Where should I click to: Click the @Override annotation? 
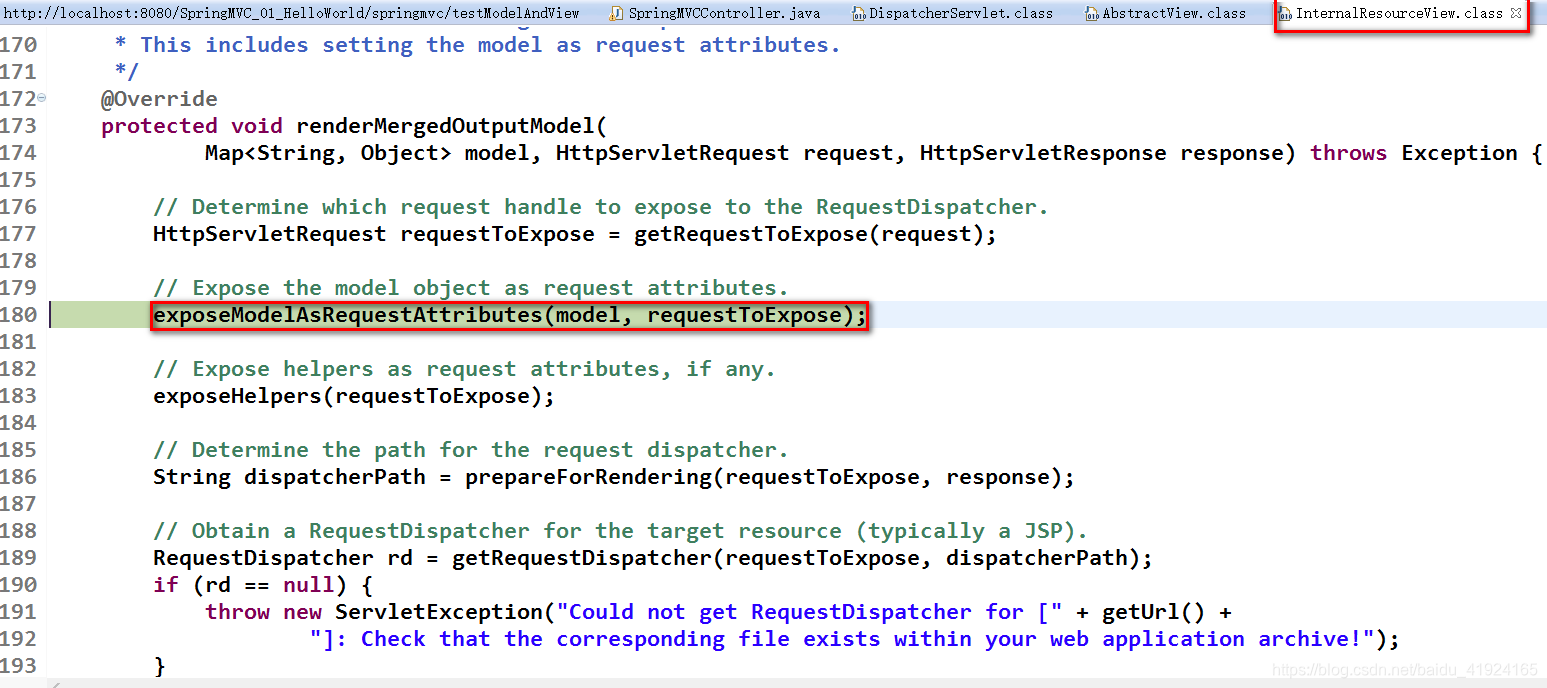point(159,98)
